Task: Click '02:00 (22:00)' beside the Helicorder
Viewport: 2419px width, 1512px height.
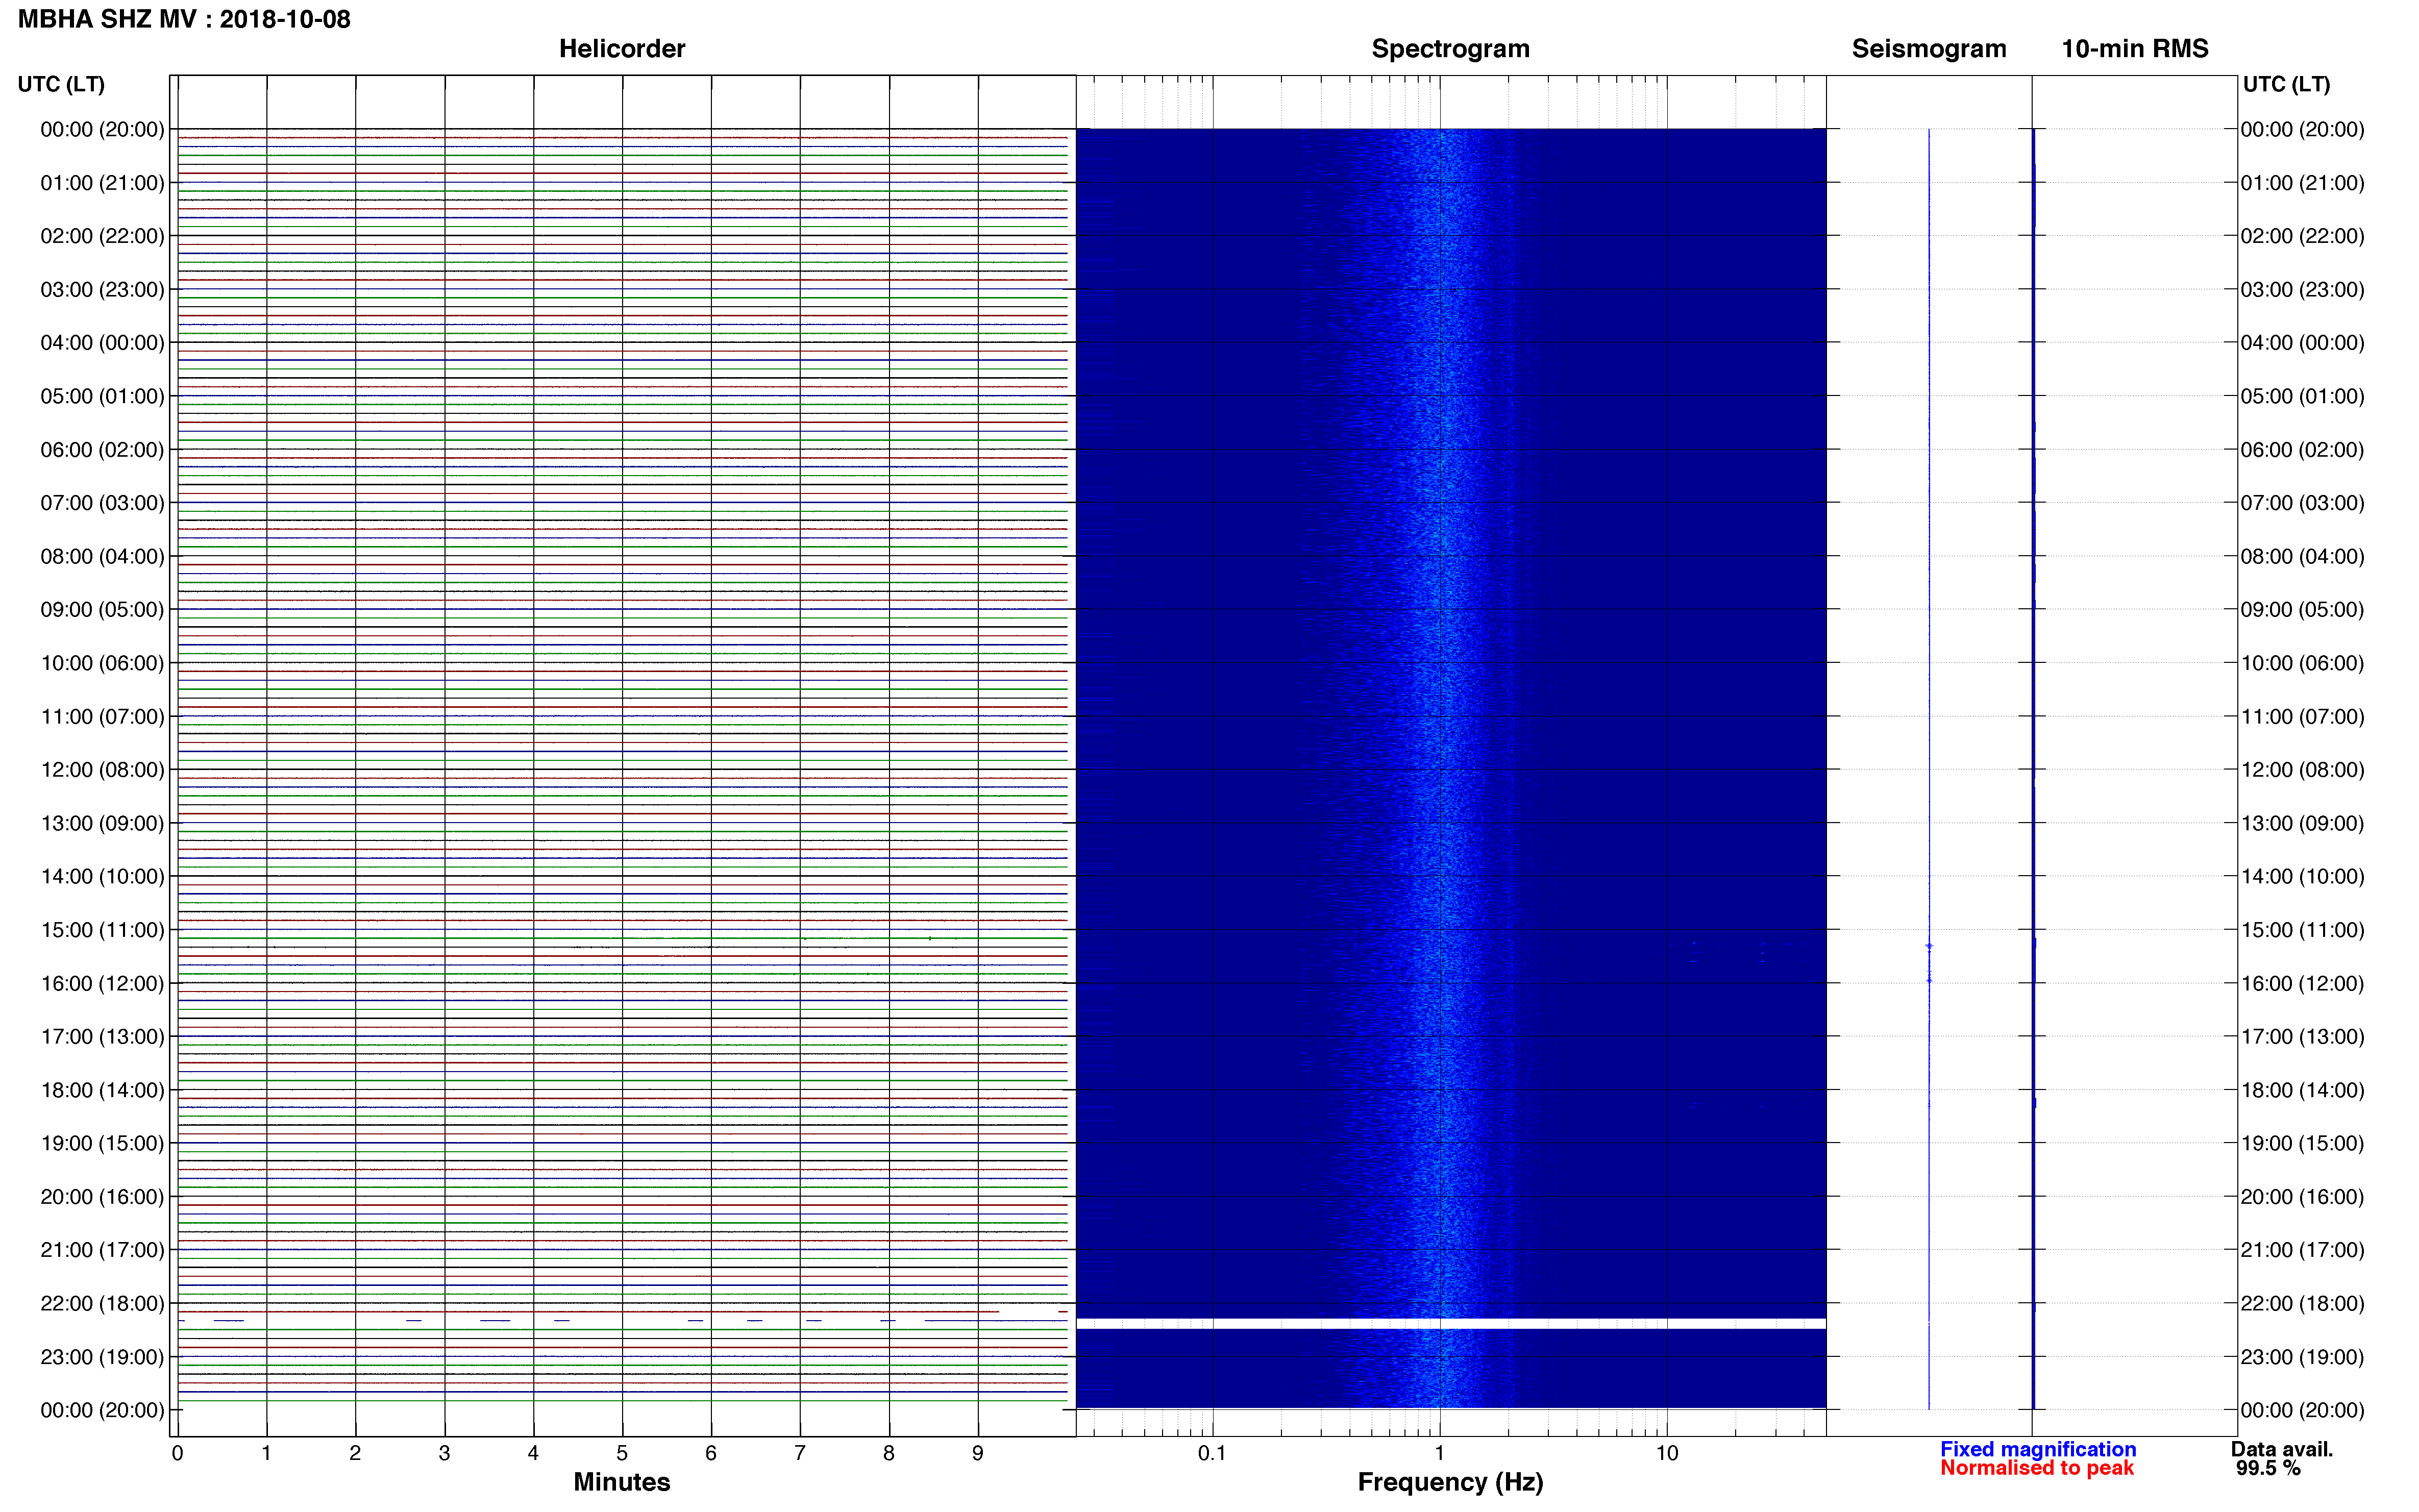Action: click(x=102, y=236)
